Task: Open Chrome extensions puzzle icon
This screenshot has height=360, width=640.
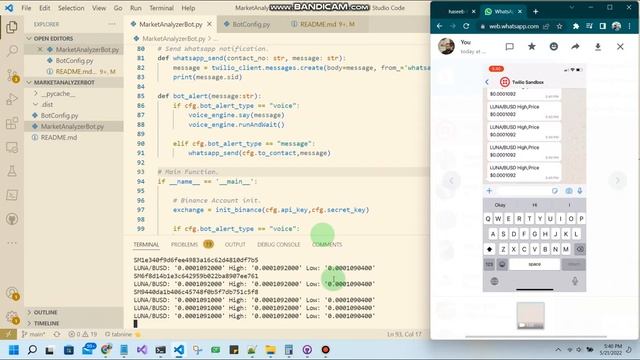Action: pyautogui.click(x=576, y=26)
